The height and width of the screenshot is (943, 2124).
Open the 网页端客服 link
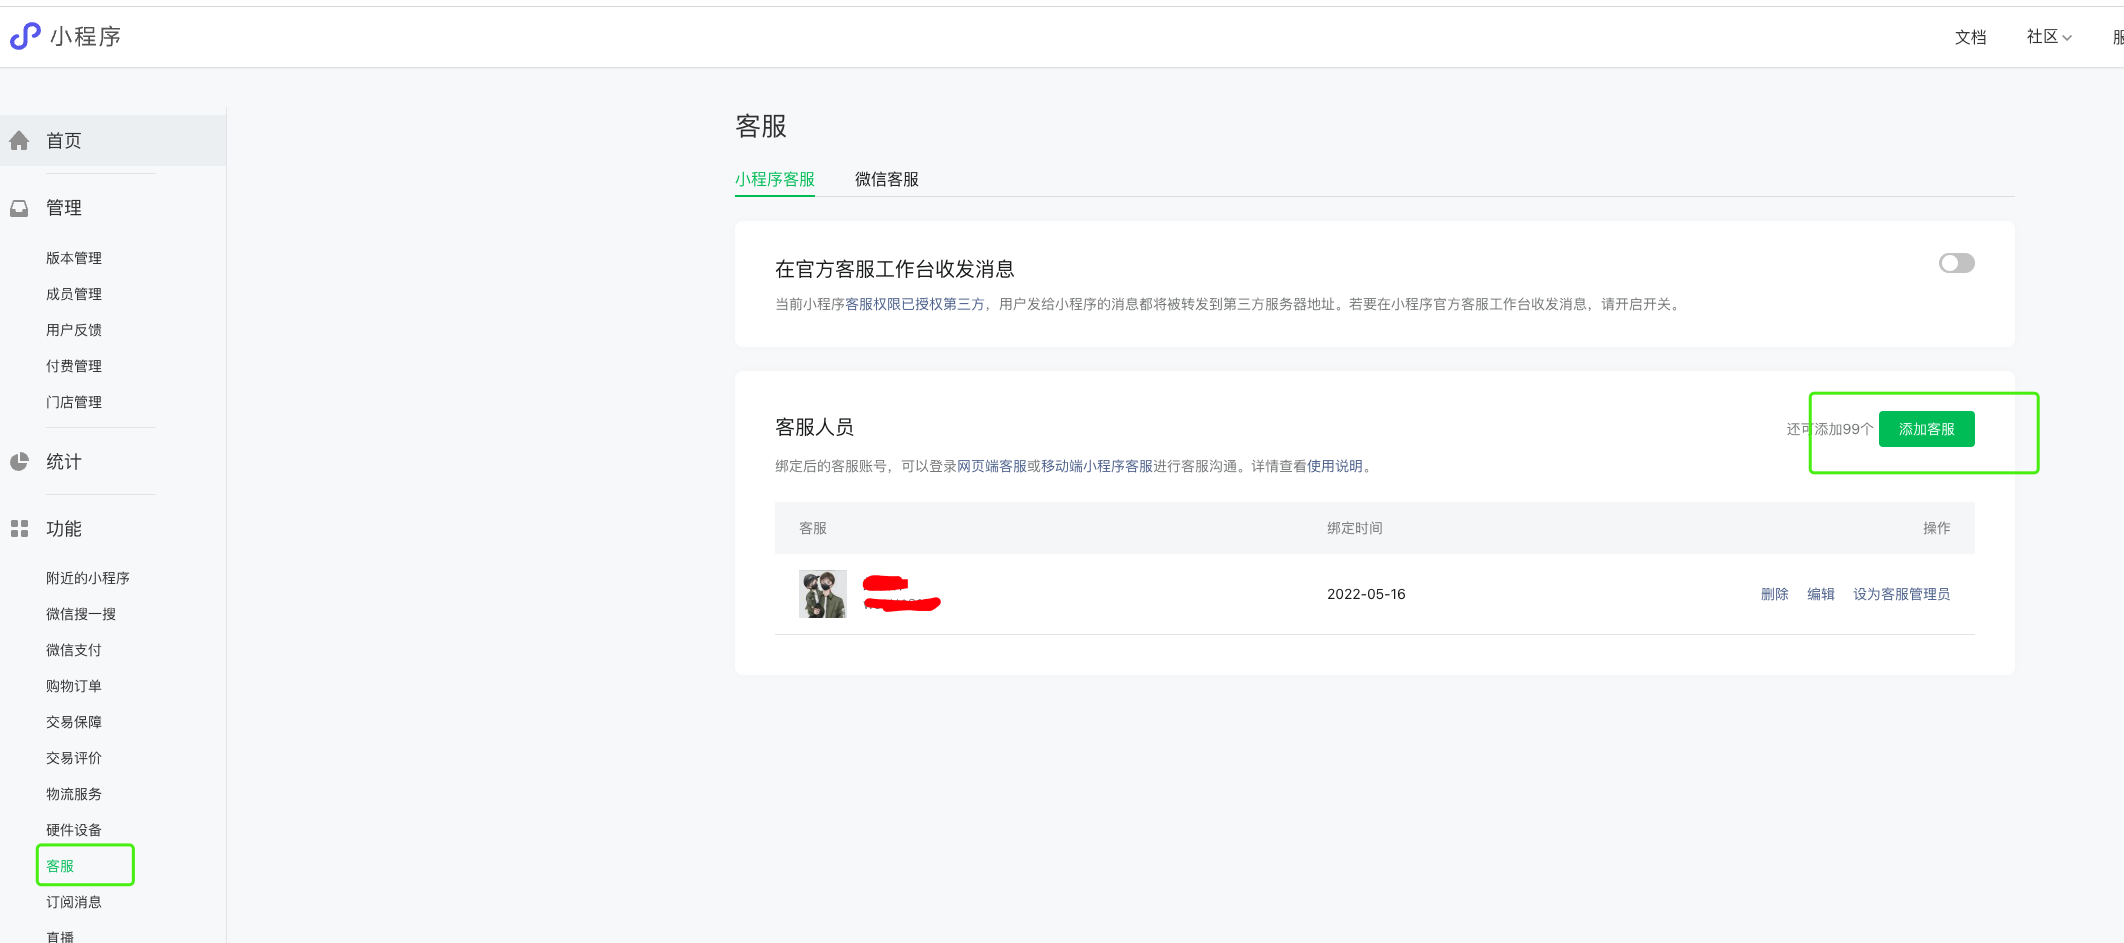click(991, 466)
